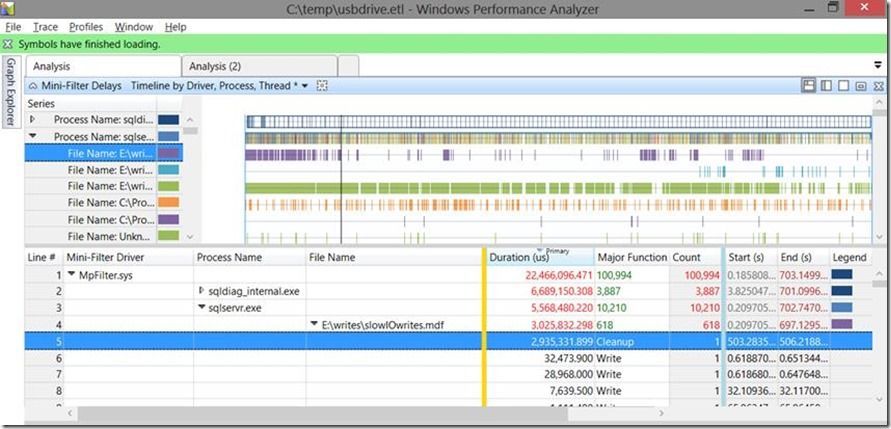
Task: Collapse the sqlservr.exe row
Action: pos(201,307)
